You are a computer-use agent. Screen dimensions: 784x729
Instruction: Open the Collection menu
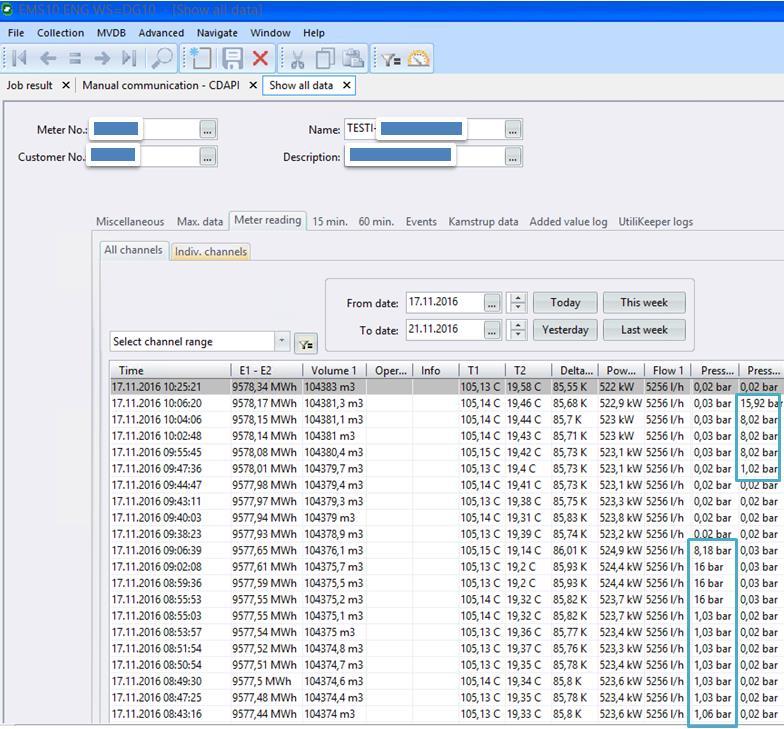tap(60, 33)
